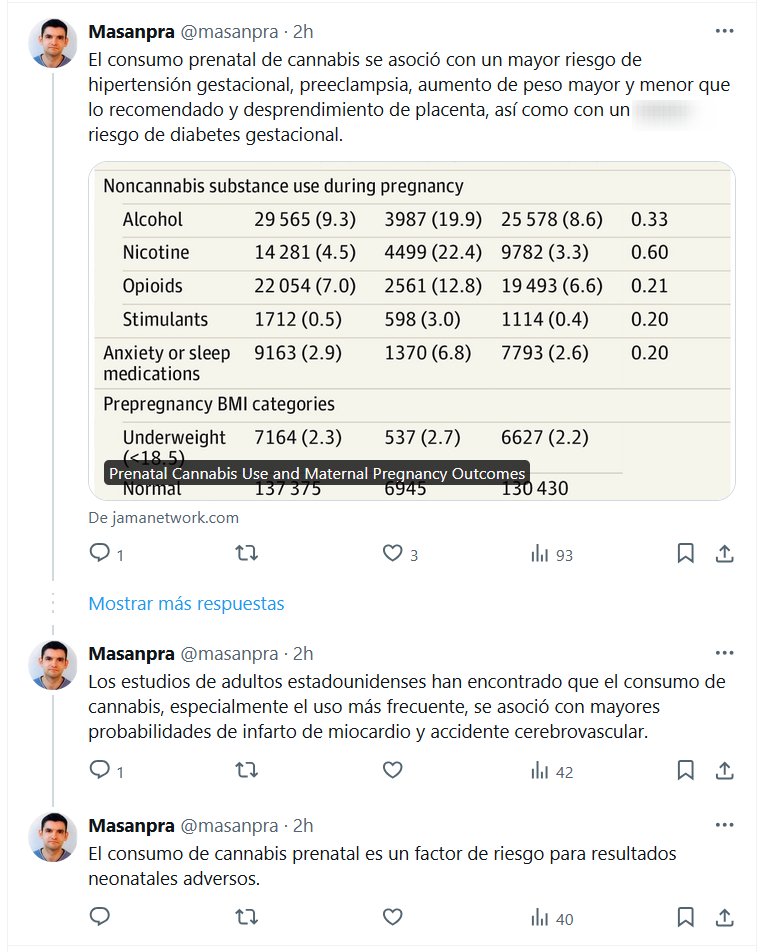This screenshot has height=952, width=760.
Task: View analytics showing 93 views
Action: [x=550, y=554]
